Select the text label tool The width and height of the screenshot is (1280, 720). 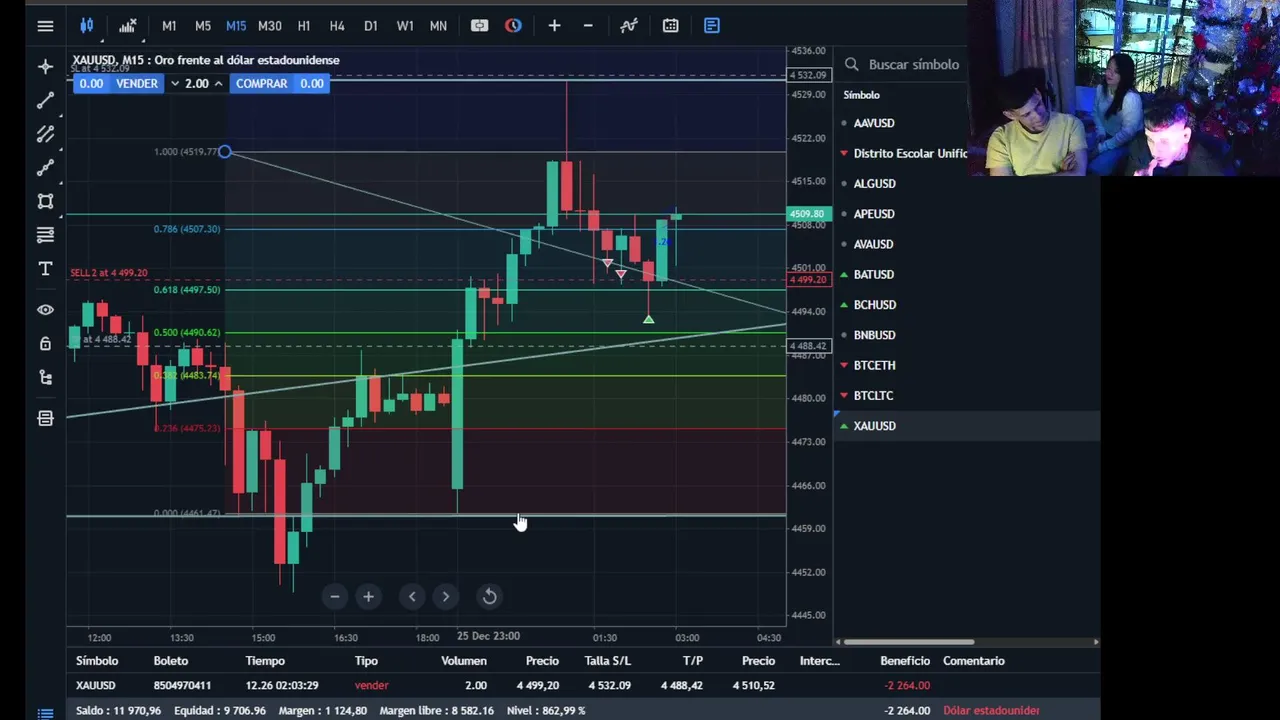[x=45, y=269]
